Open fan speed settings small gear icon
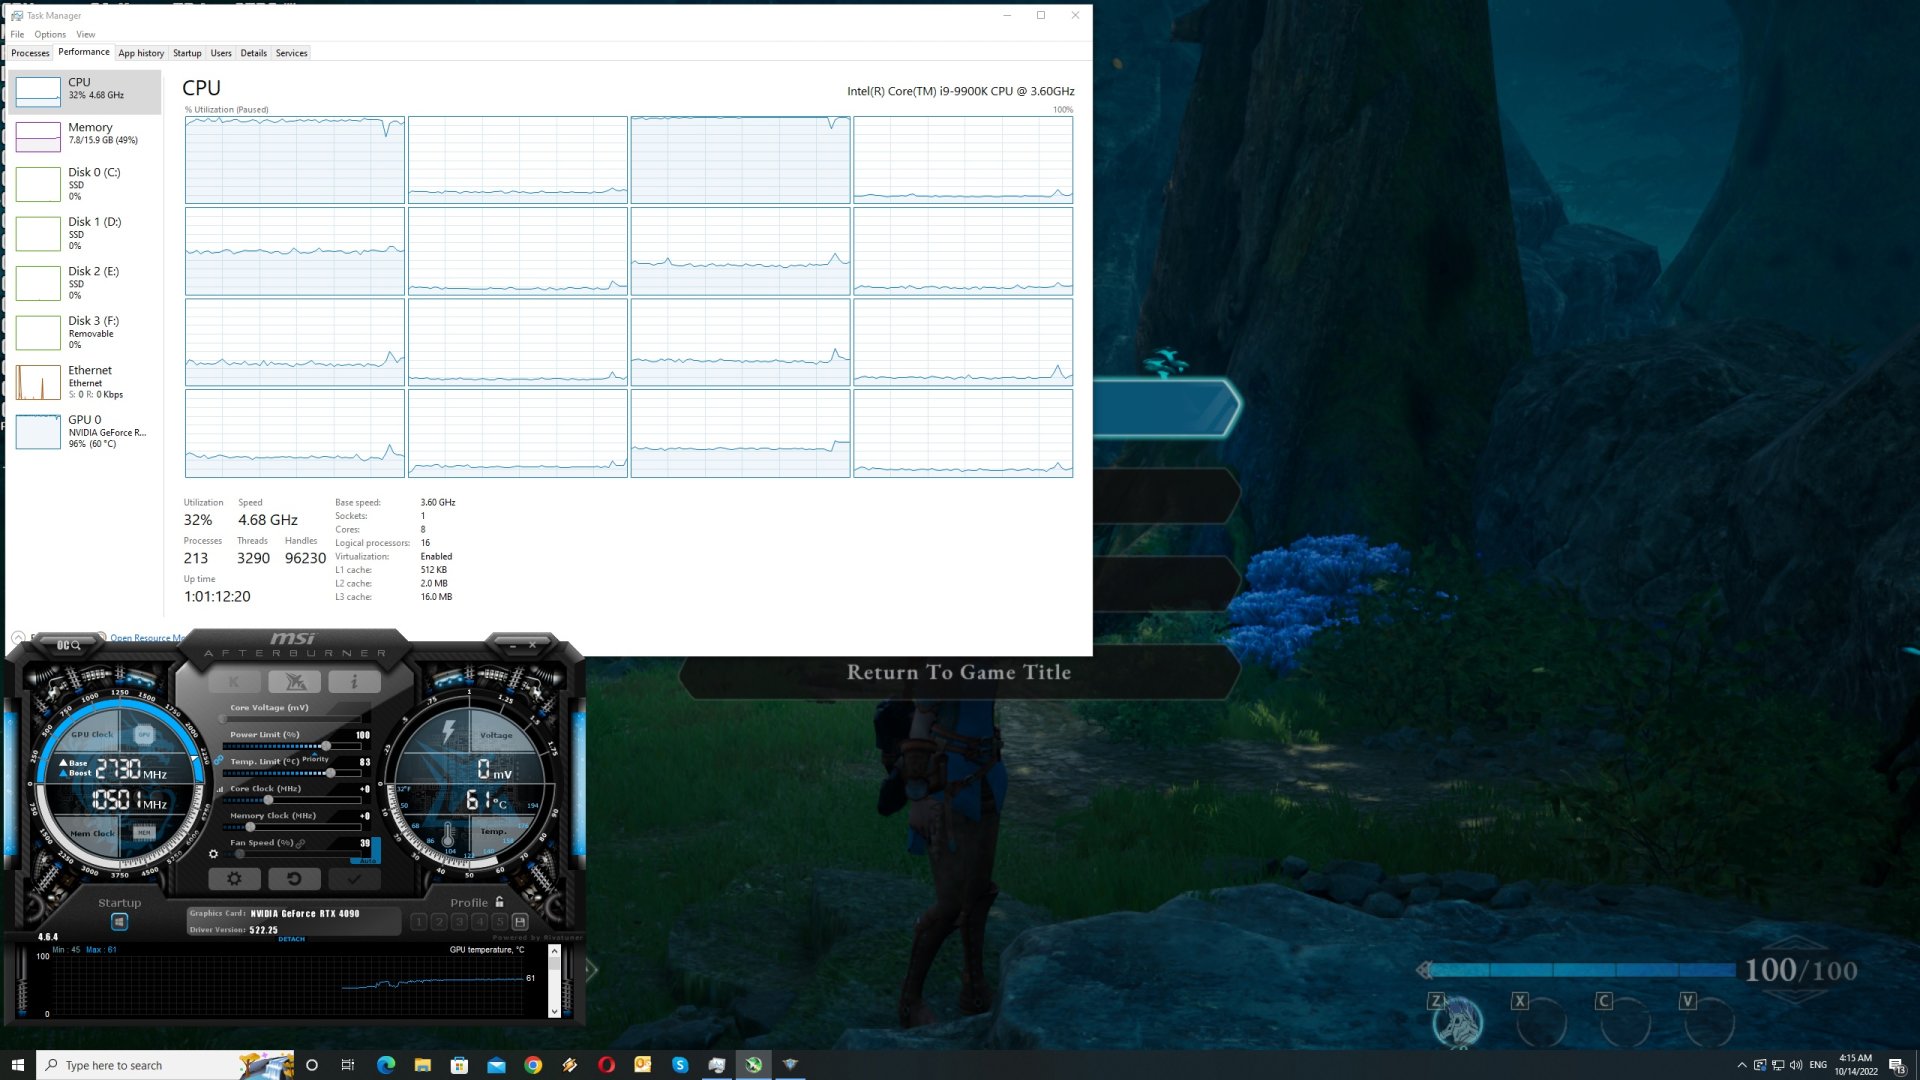 [213, 854]
